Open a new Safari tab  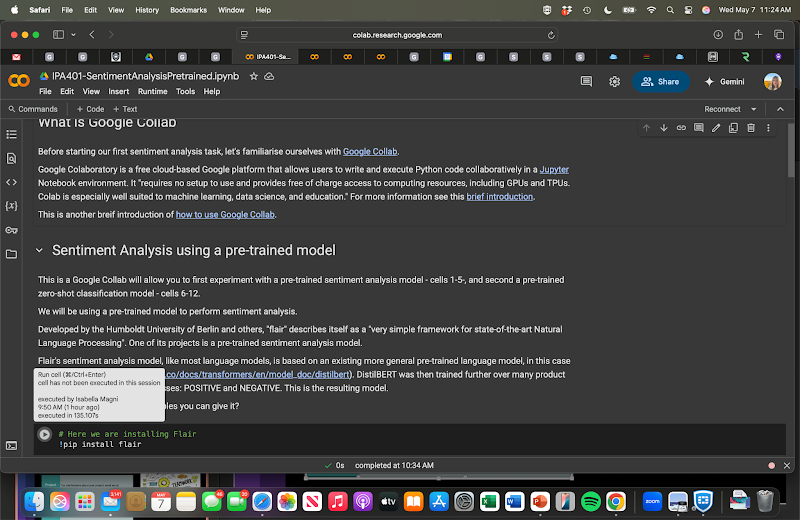click(x=758, y=35)
